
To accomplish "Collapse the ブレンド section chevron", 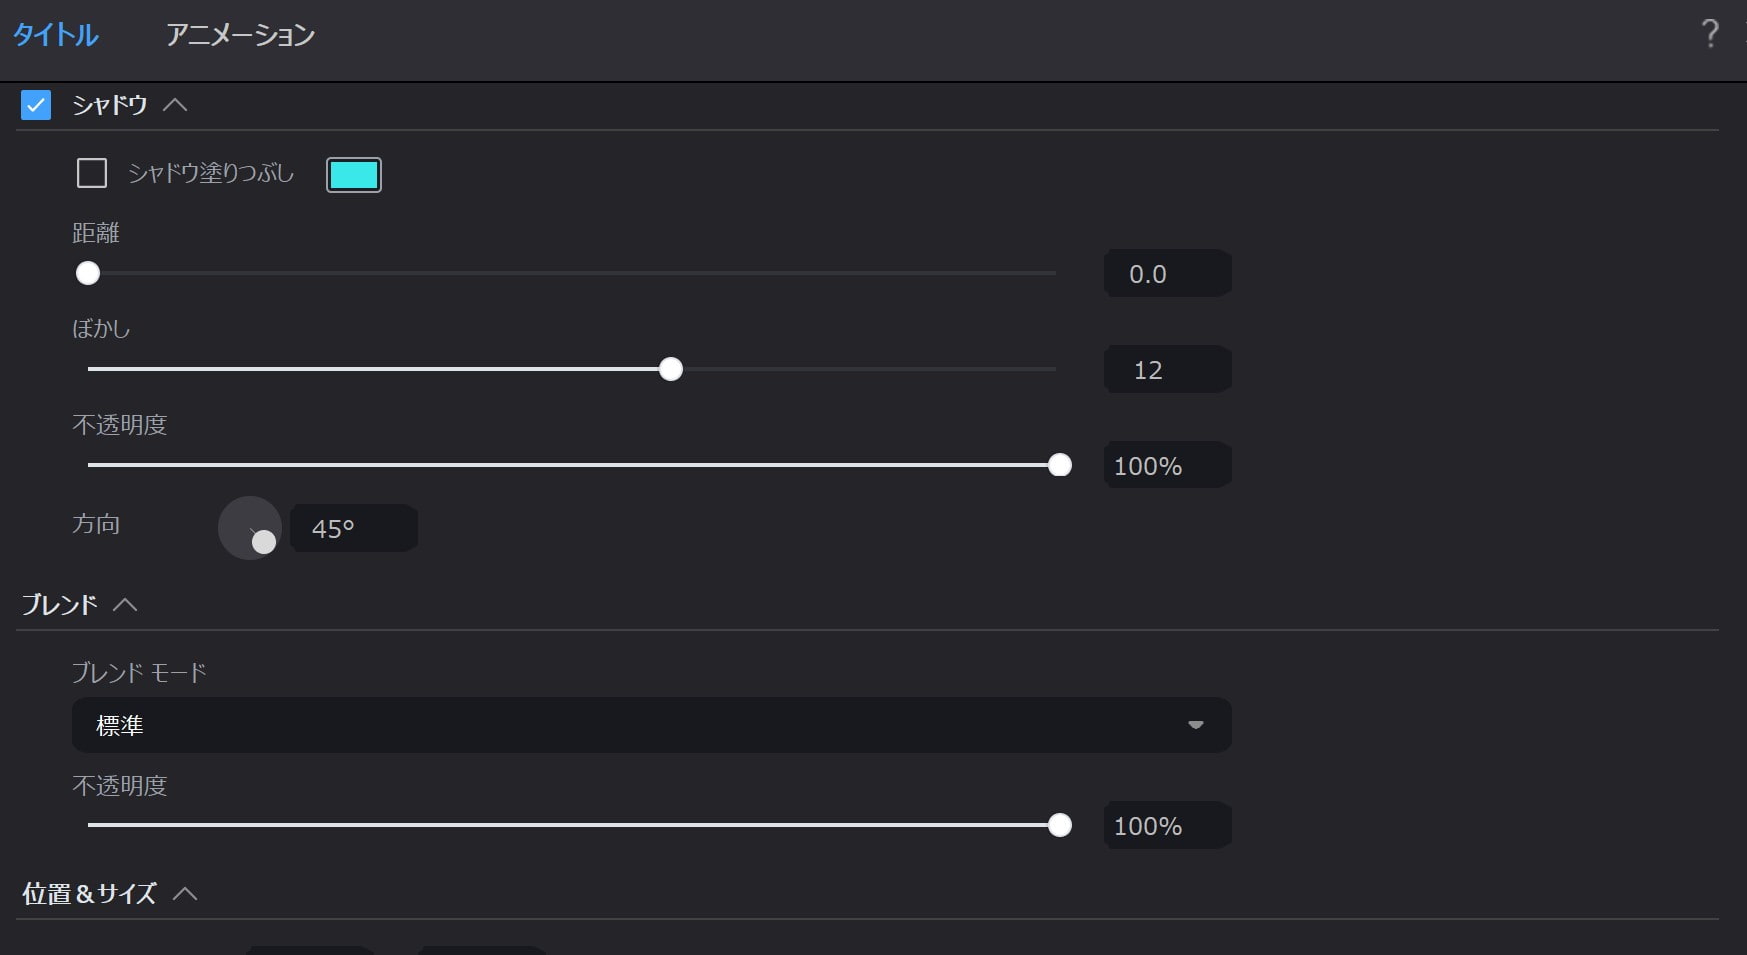I will pos(125,605).
